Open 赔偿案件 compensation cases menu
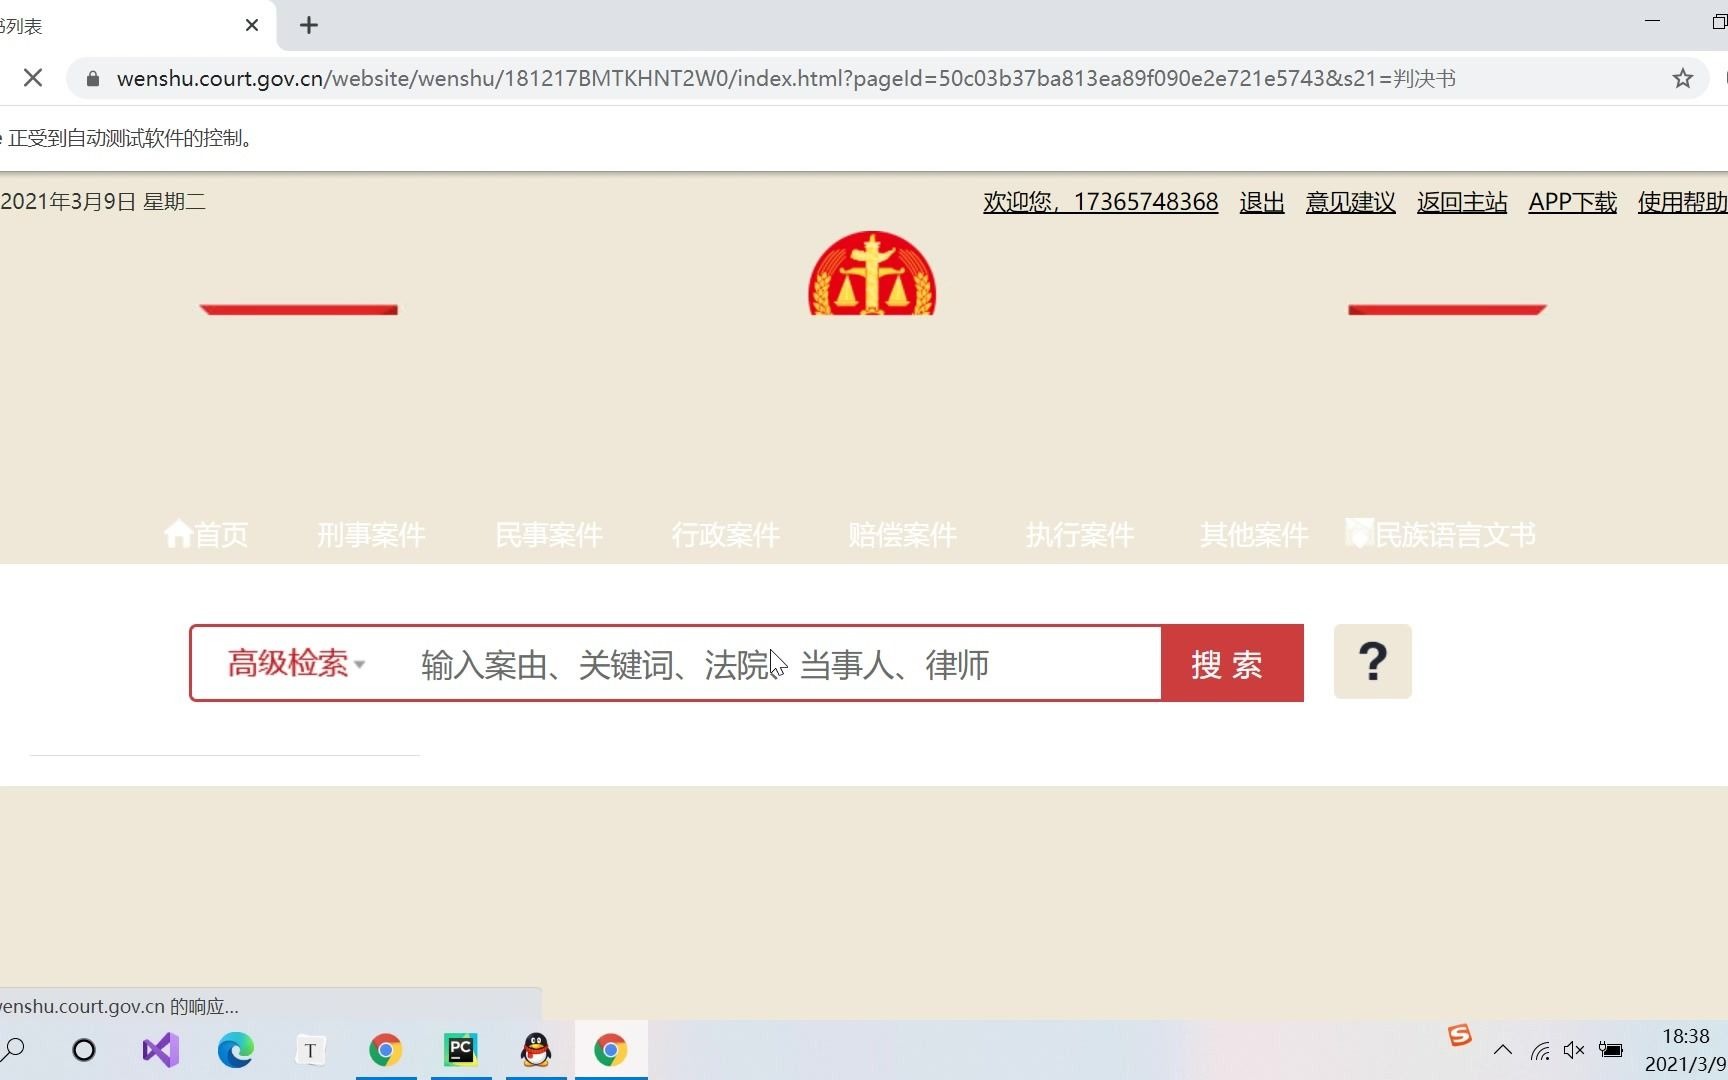The width and height of the screenshot is (1728, 1080). pos(903,535)
